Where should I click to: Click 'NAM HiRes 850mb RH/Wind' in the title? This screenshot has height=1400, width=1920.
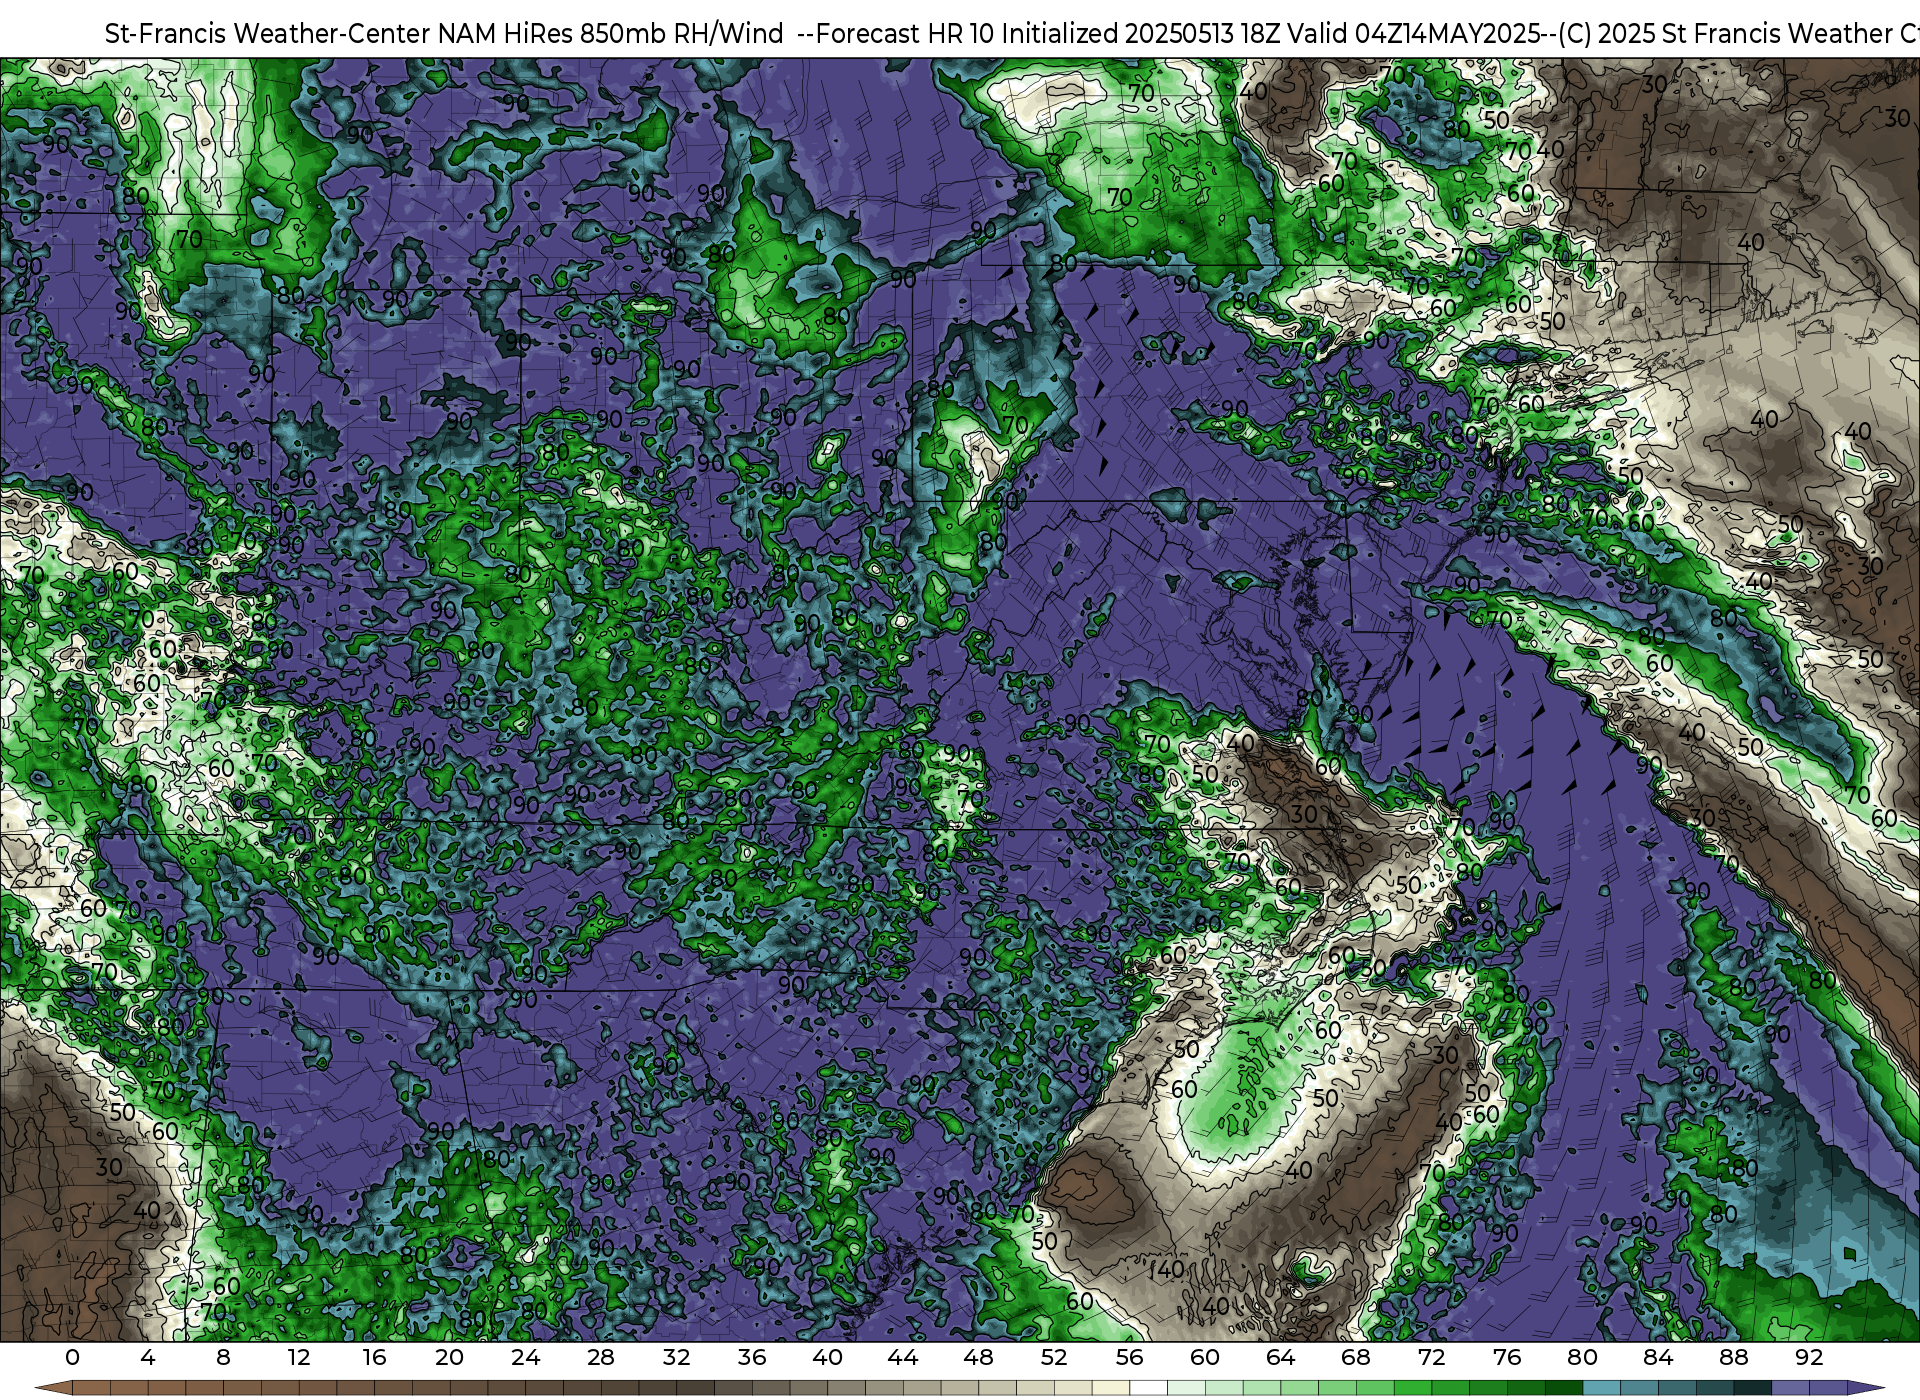[x=611, y=34]
